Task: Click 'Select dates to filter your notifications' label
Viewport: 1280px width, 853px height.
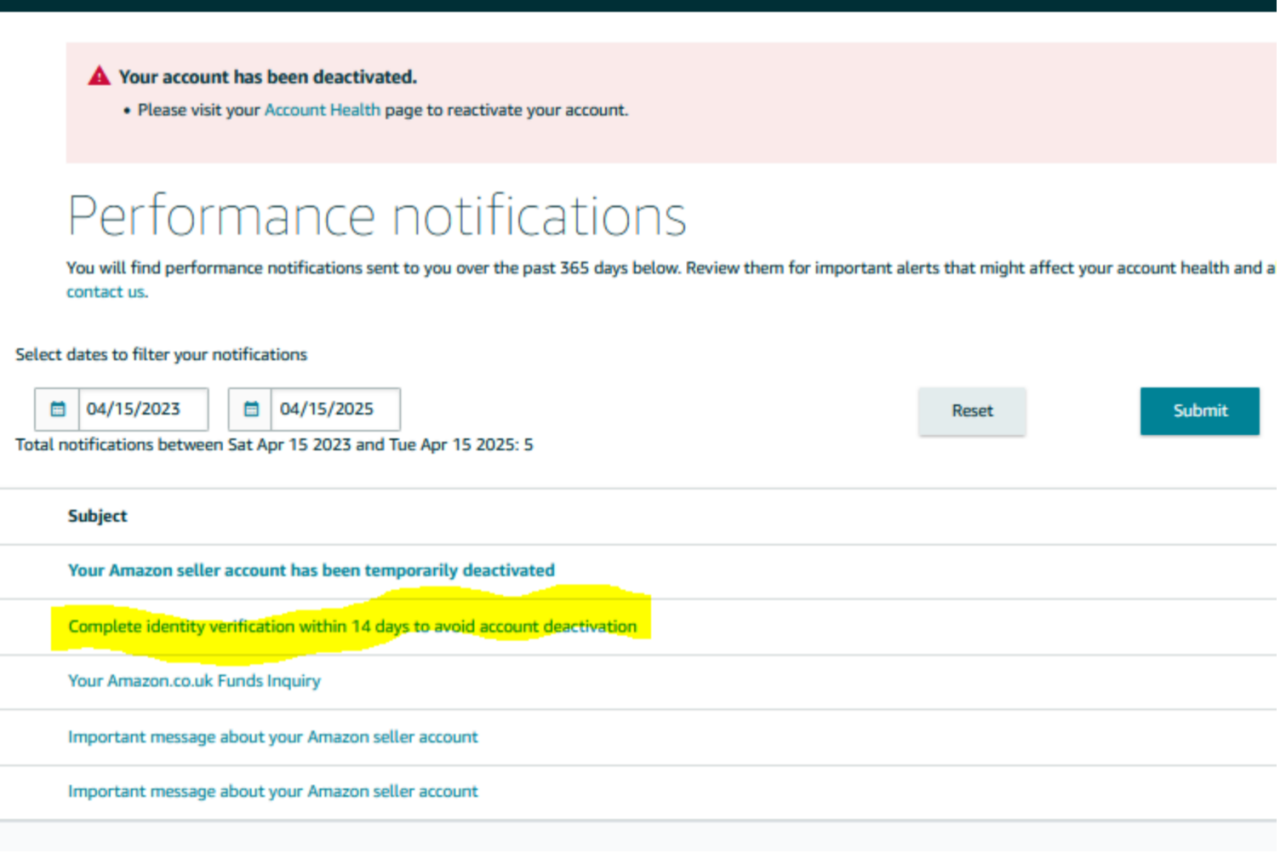Action: click(x=161, y=355)
